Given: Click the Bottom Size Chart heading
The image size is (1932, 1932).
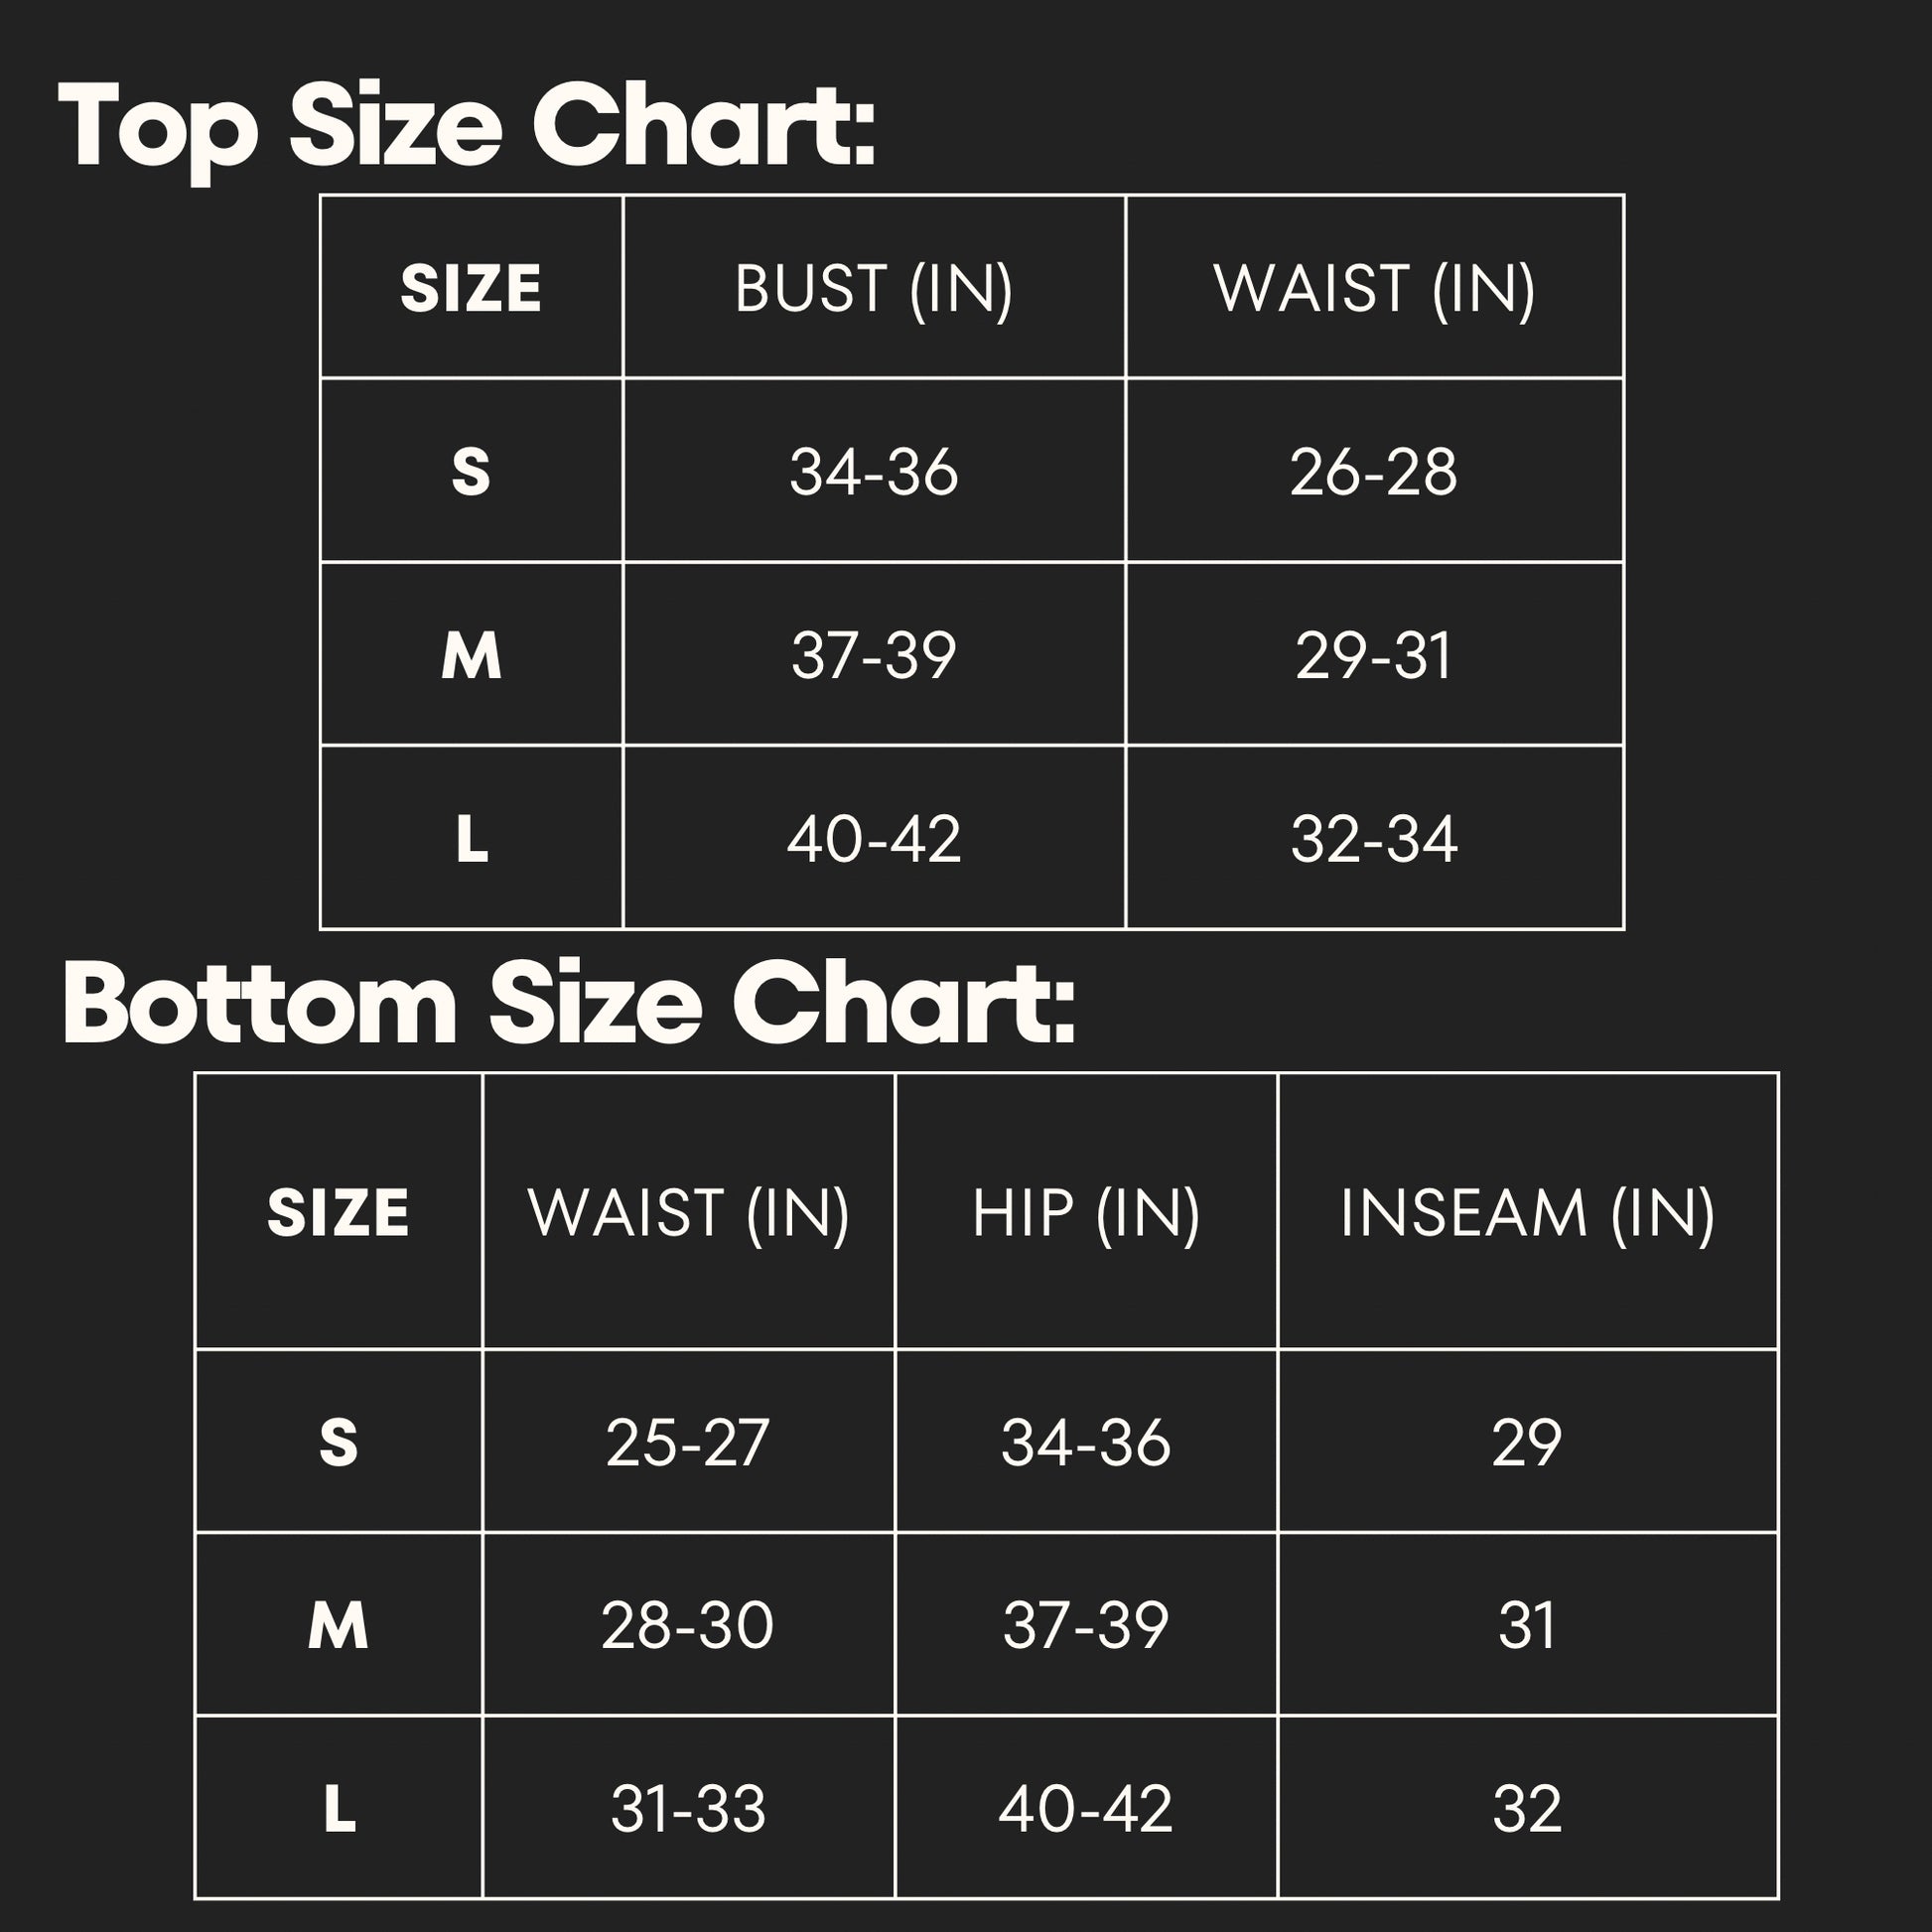Looking at the screenshot, I should (x=568, y=1003).
